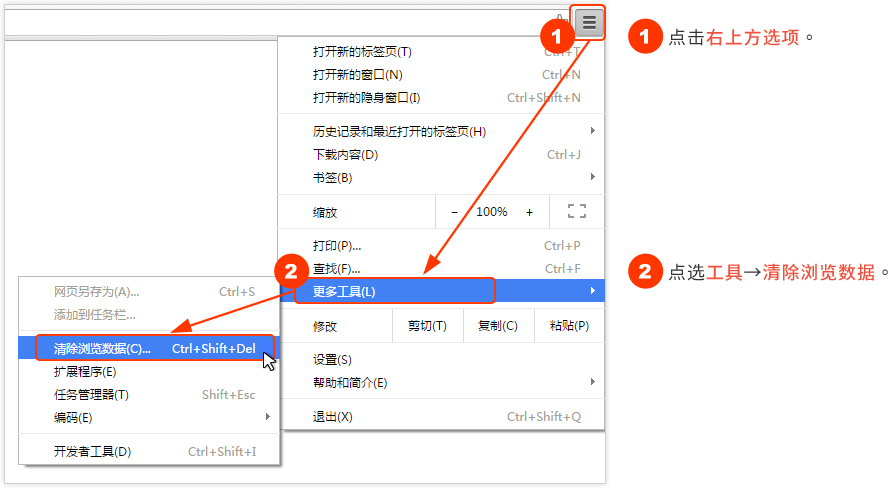Decrease zoom with the minus button
The height and width of the screenshot is (488, 890).
click(x=454, y=212)
